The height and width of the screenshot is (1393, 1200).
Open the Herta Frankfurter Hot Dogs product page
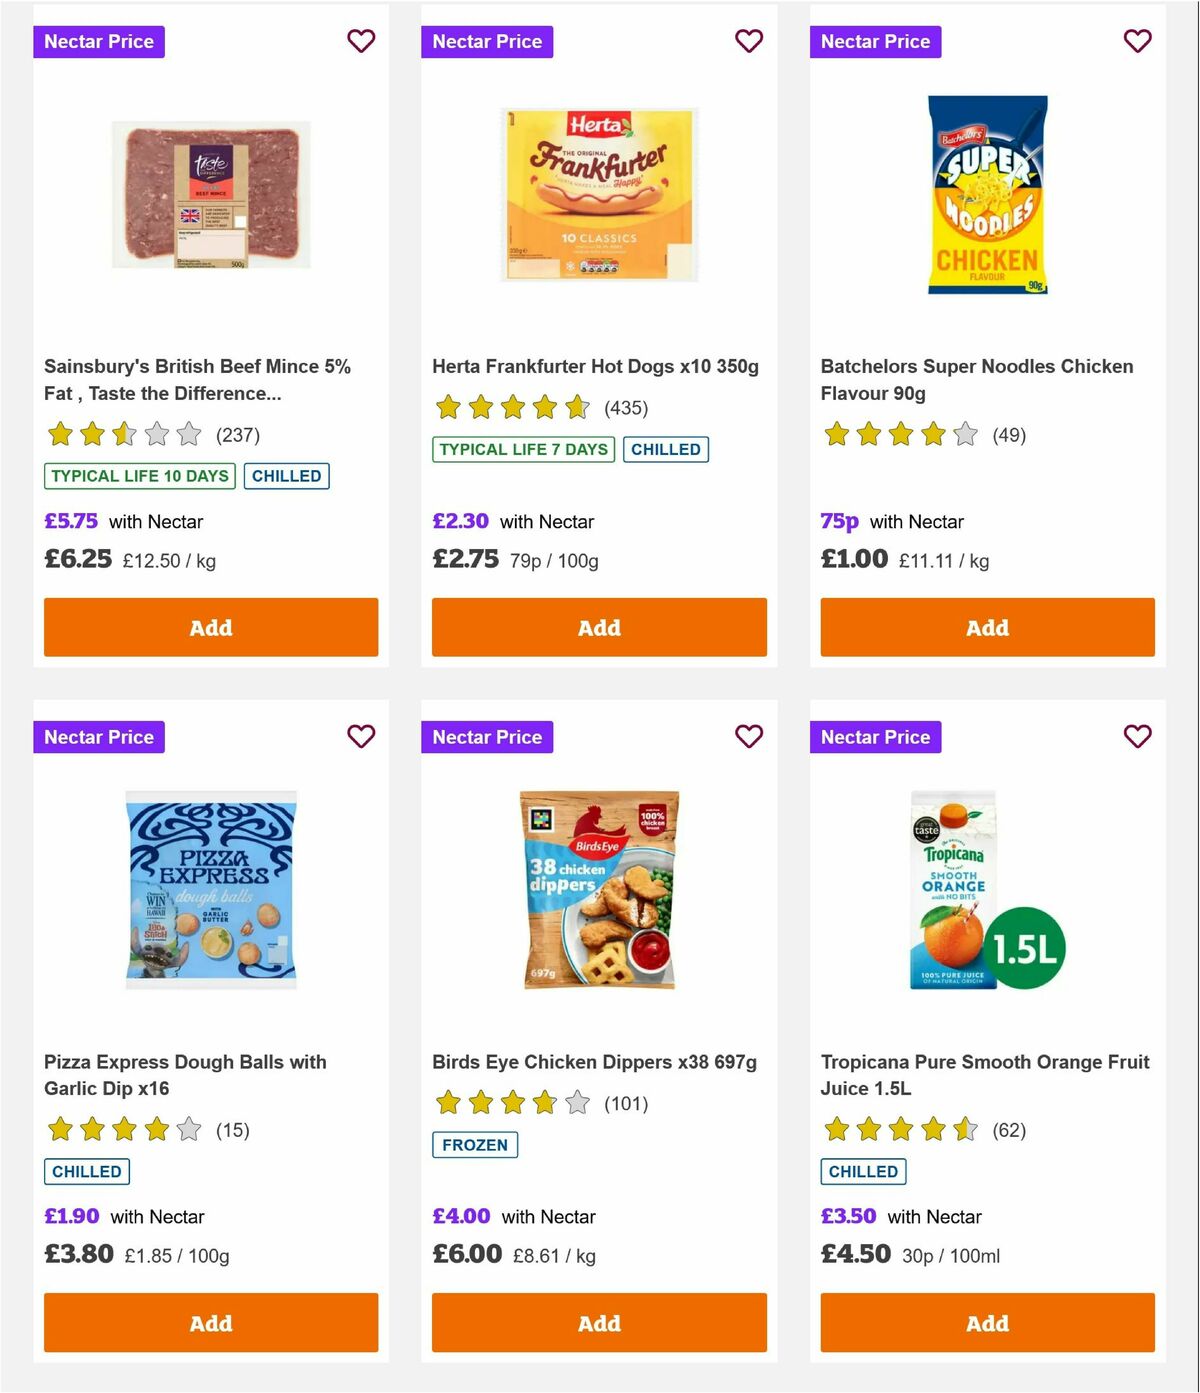(595, 366)
